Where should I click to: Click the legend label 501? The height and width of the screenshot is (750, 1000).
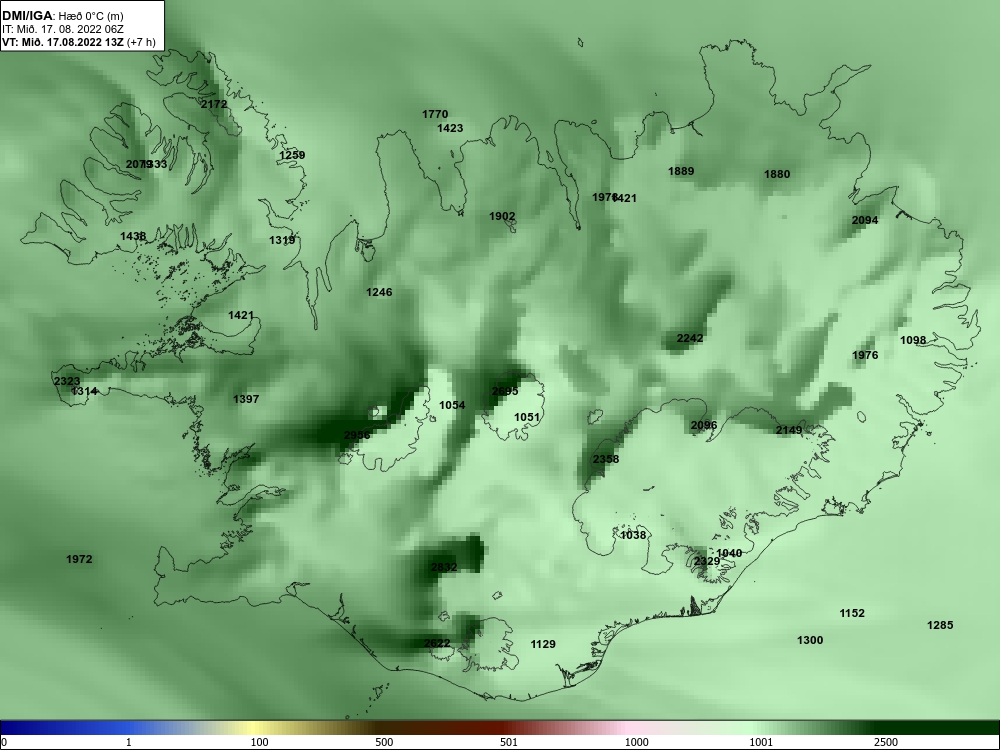point(509,742)
